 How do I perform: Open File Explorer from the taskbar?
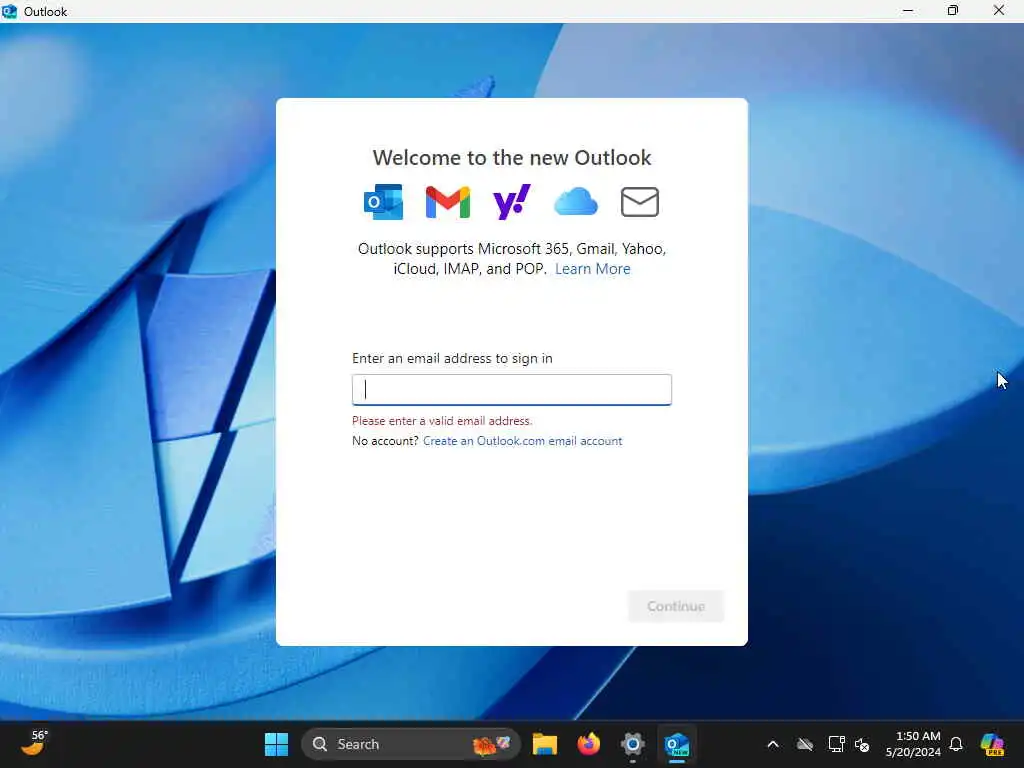(x=545, y=744)
